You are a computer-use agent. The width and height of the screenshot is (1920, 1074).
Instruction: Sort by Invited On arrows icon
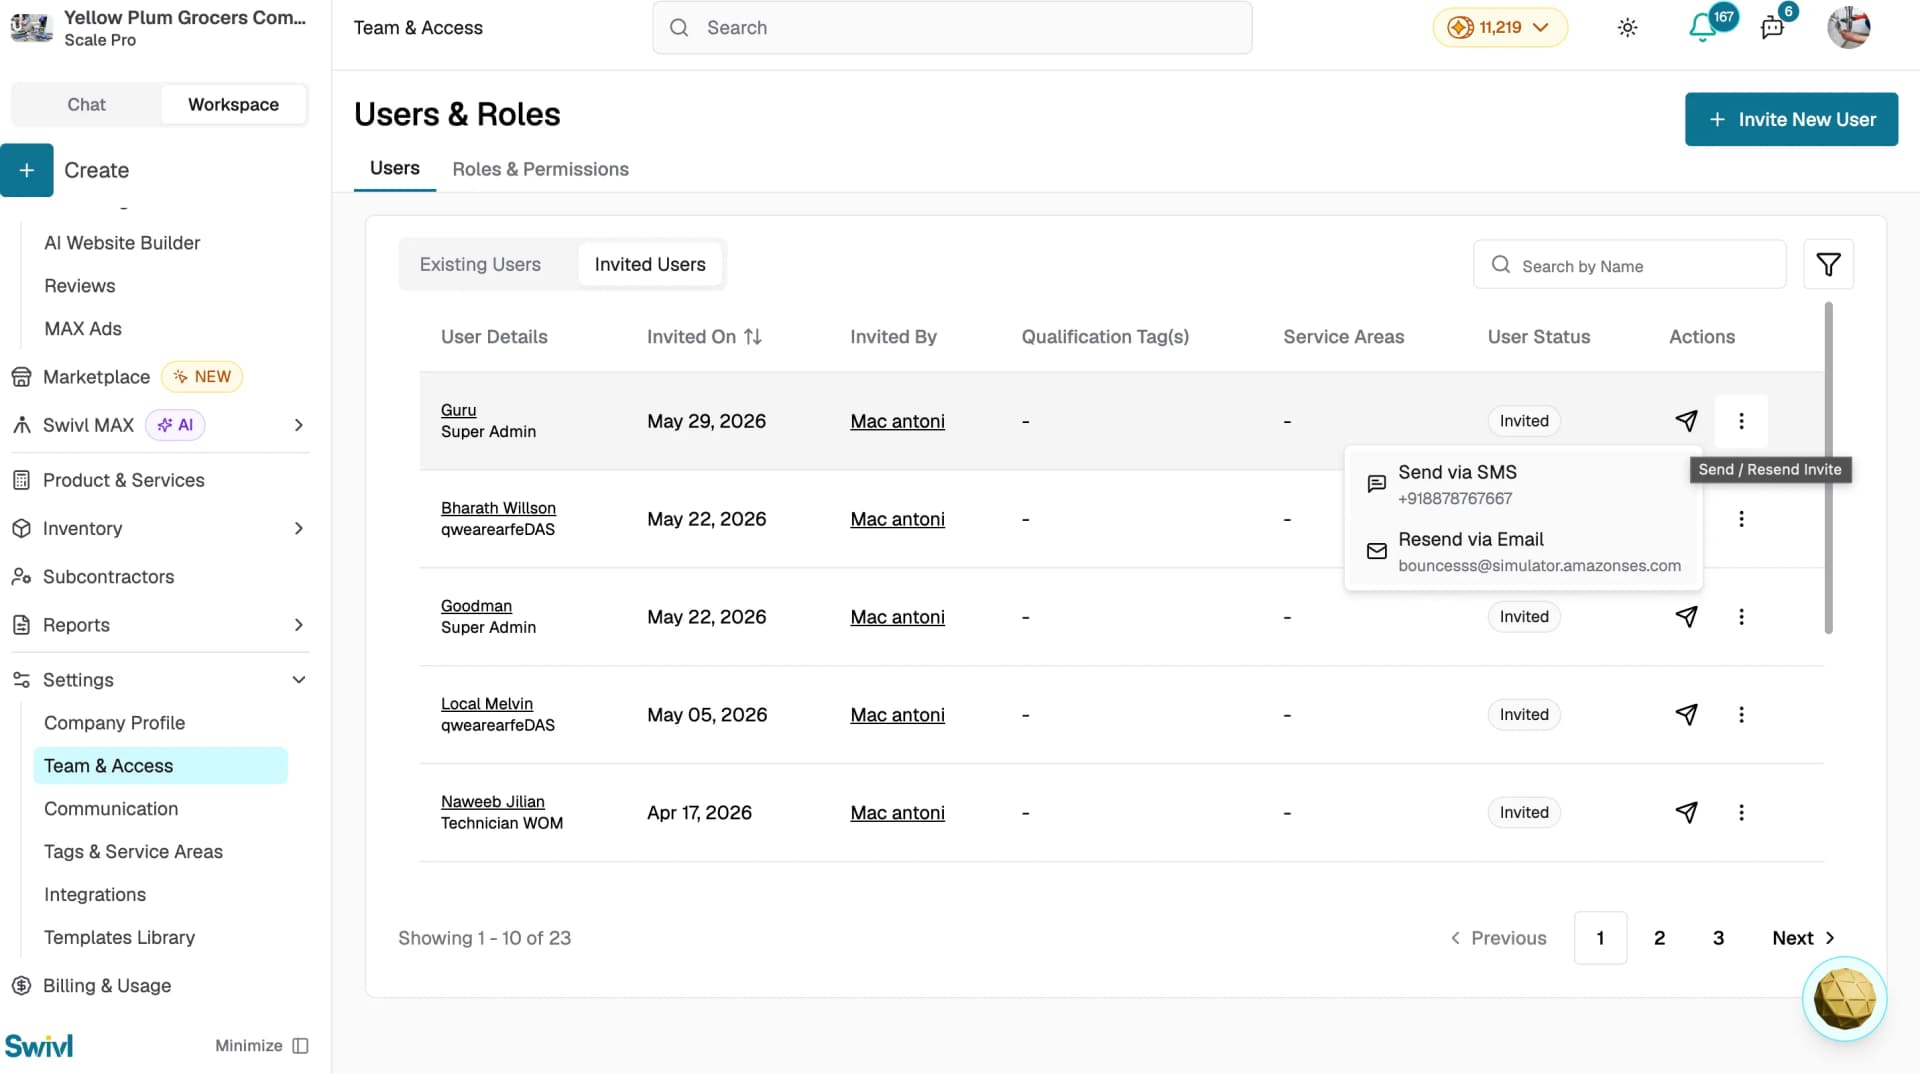coord(753,337)
